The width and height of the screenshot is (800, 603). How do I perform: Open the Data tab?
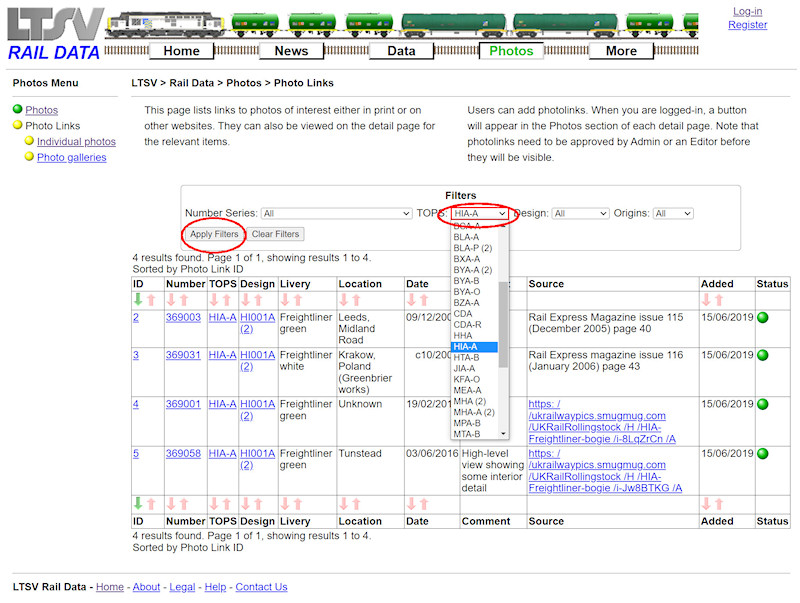click(401, 50)
